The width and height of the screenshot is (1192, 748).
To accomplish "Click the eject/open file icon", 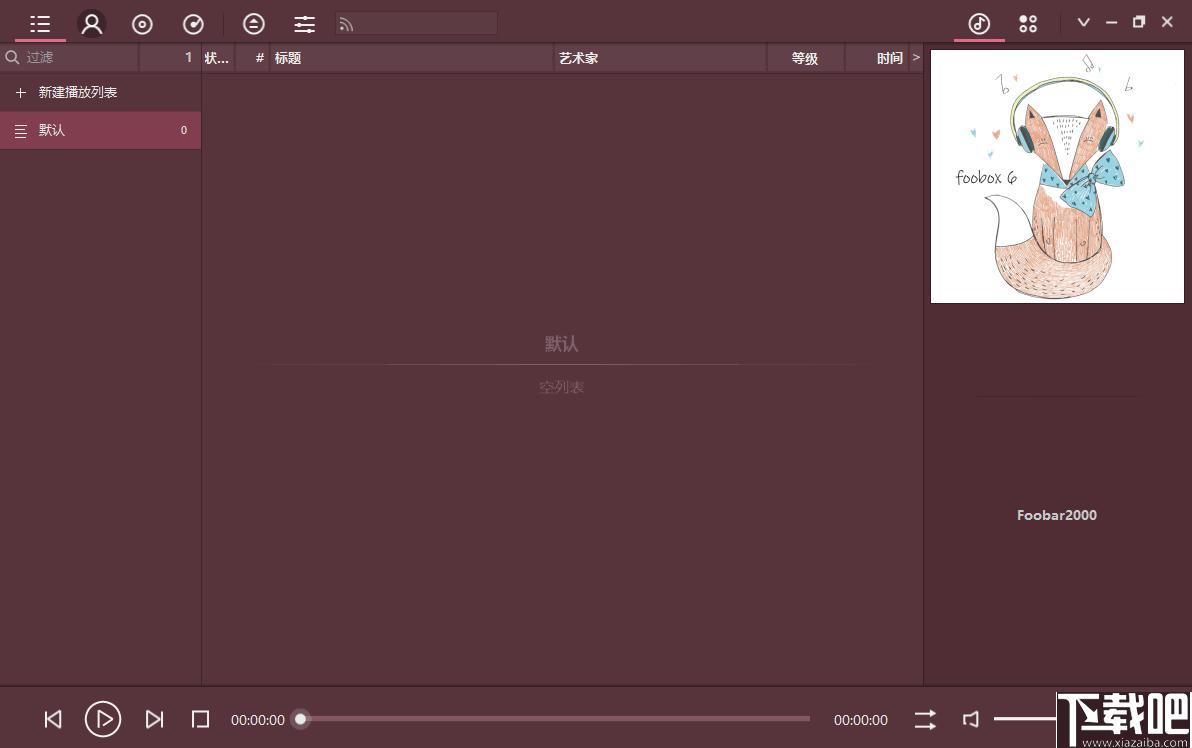I will [253, 24].
